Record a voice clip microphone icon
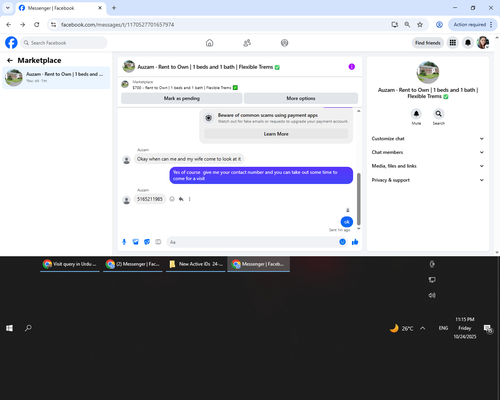The image size is (500, 400). pyautogui.click(x=124, y=242)
